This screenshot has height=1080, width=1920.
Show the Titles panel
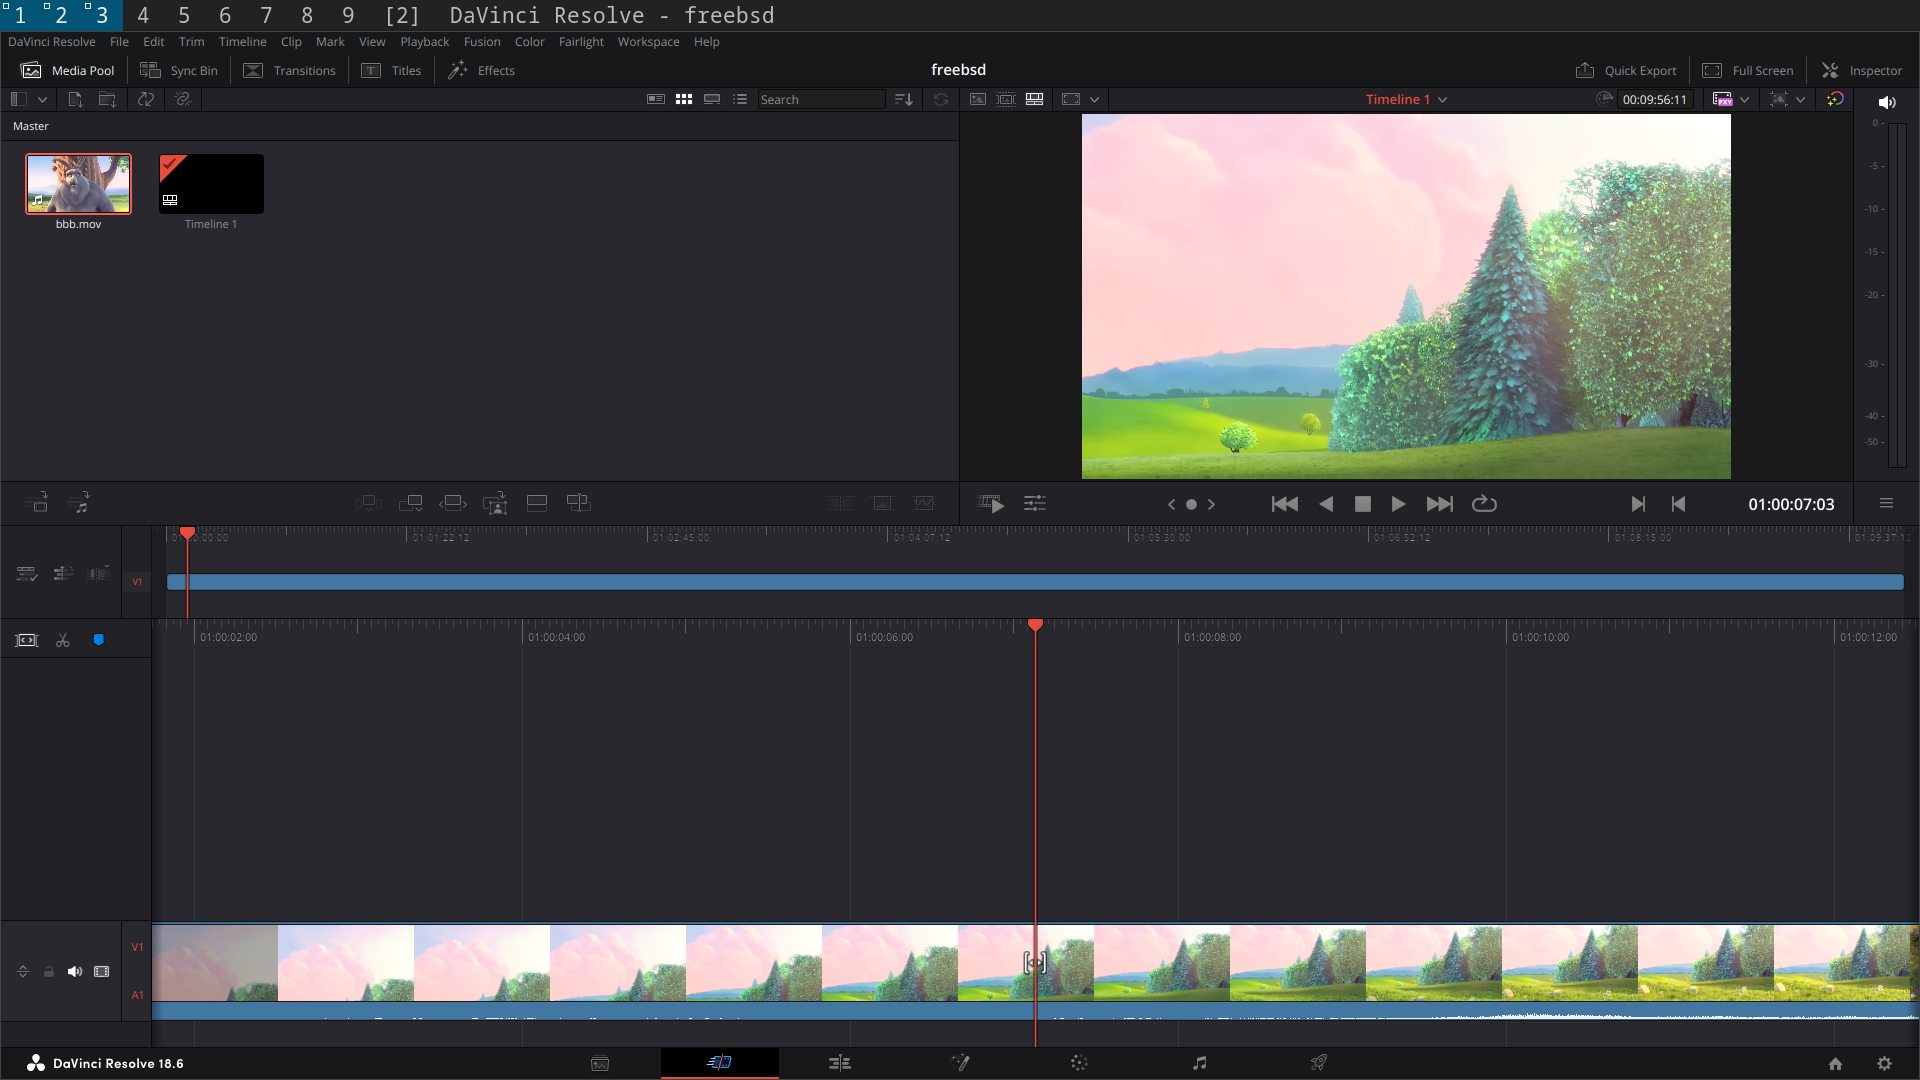pos(391,70)
